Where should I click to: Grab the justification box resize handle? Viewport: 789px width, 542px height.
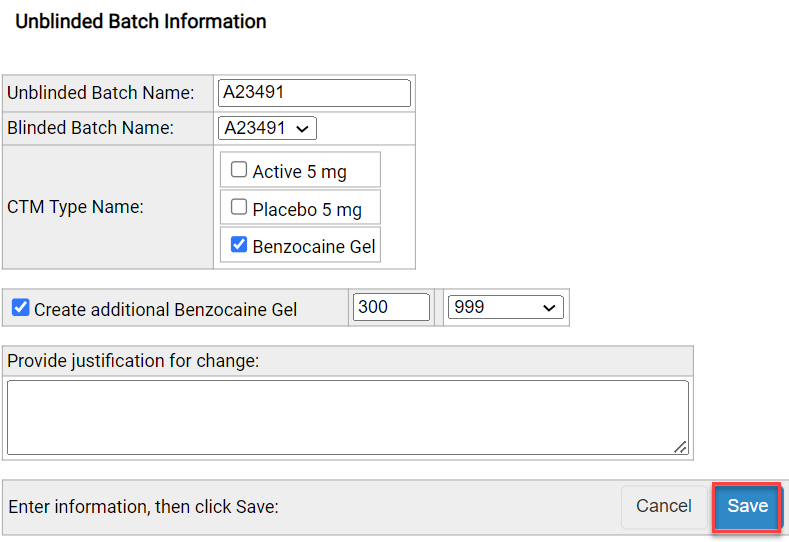point(681,447)
